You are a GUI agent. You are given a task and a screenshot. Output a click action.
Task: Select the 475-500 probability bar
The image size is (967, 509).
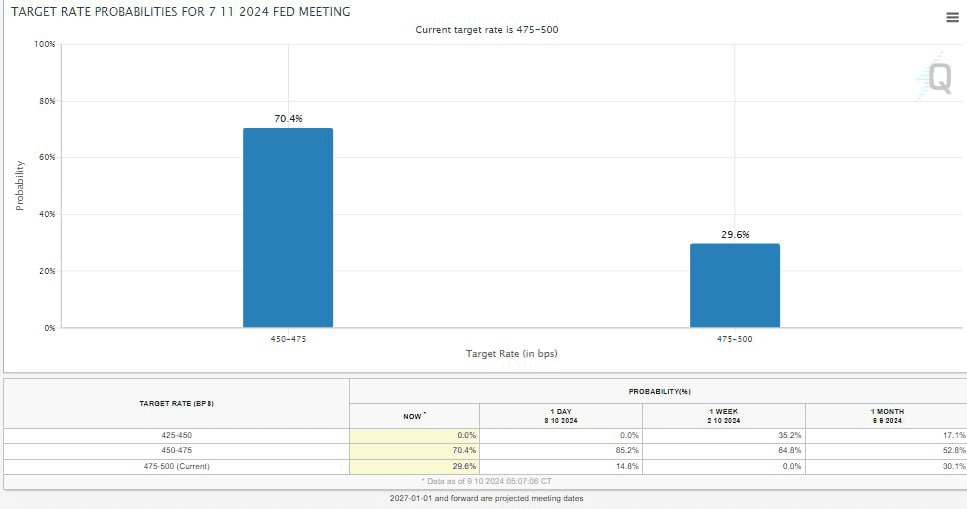[x=735, y=285]
